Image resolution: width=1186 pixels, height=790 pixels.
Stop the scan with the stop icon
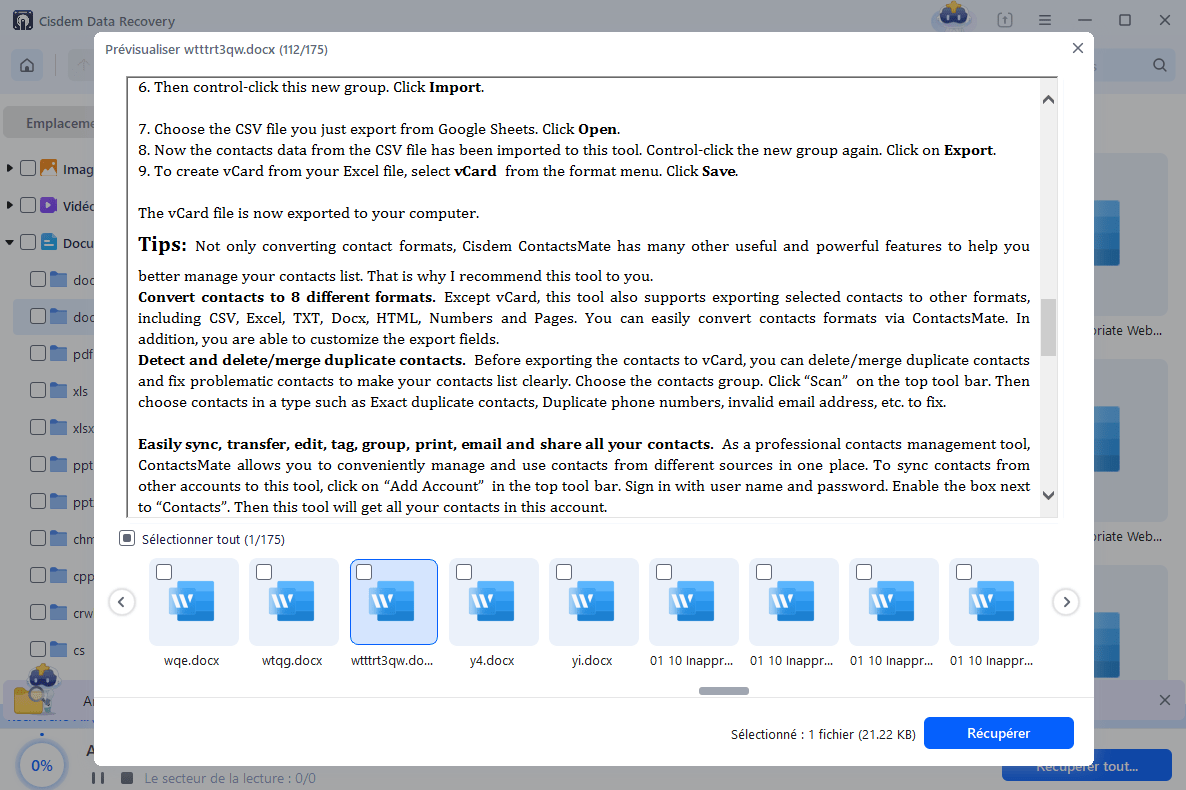pos(127,778)
